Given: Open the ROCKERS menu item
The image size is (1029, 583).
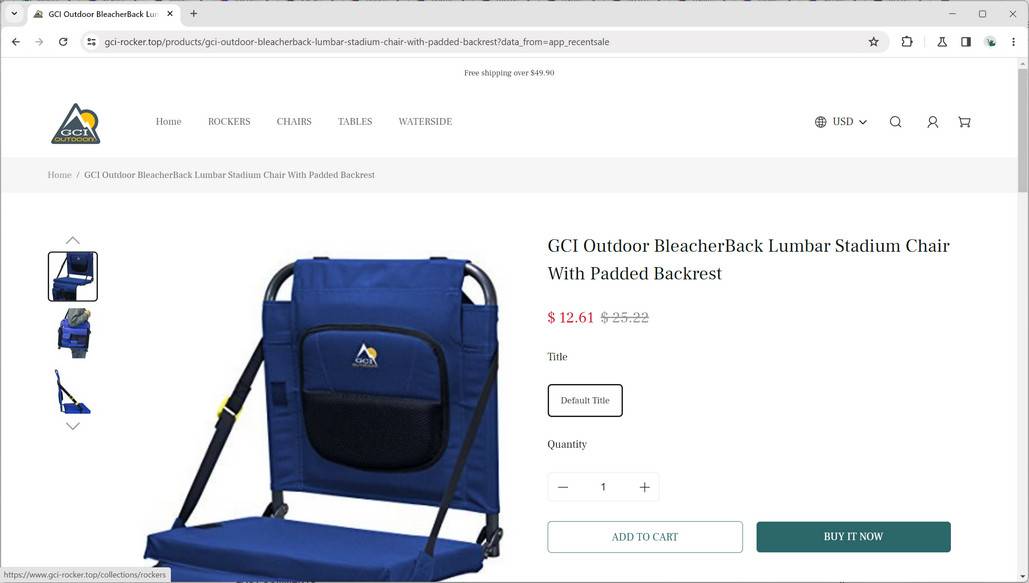Looking at the screenshot, I should coord(229,121).
